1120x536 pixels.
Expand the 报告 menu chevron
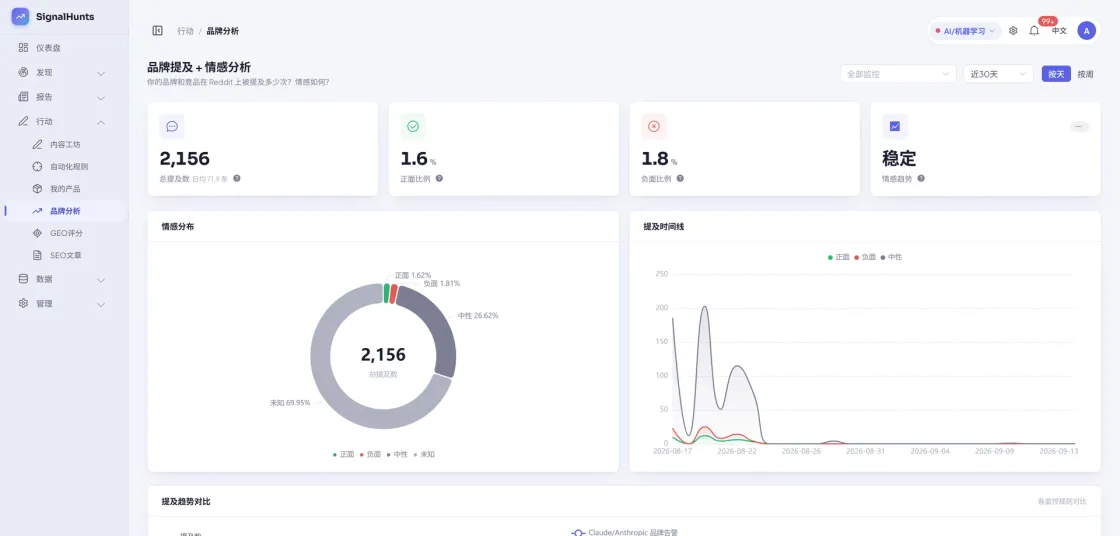[101, 97]
